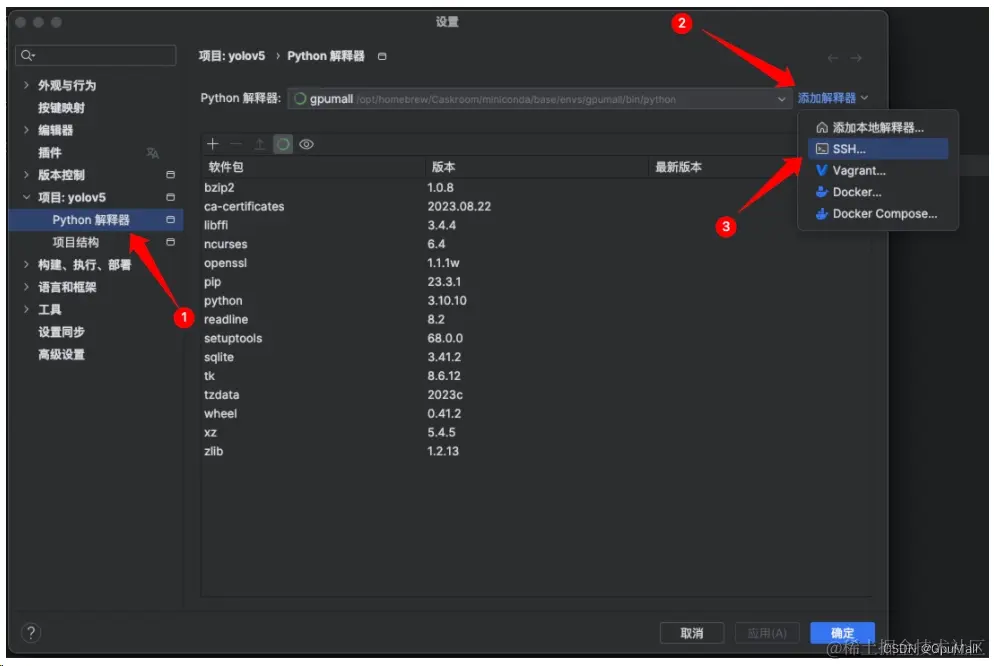Click in the settings search field
The image size is (994, 666).
coord(96,55)
